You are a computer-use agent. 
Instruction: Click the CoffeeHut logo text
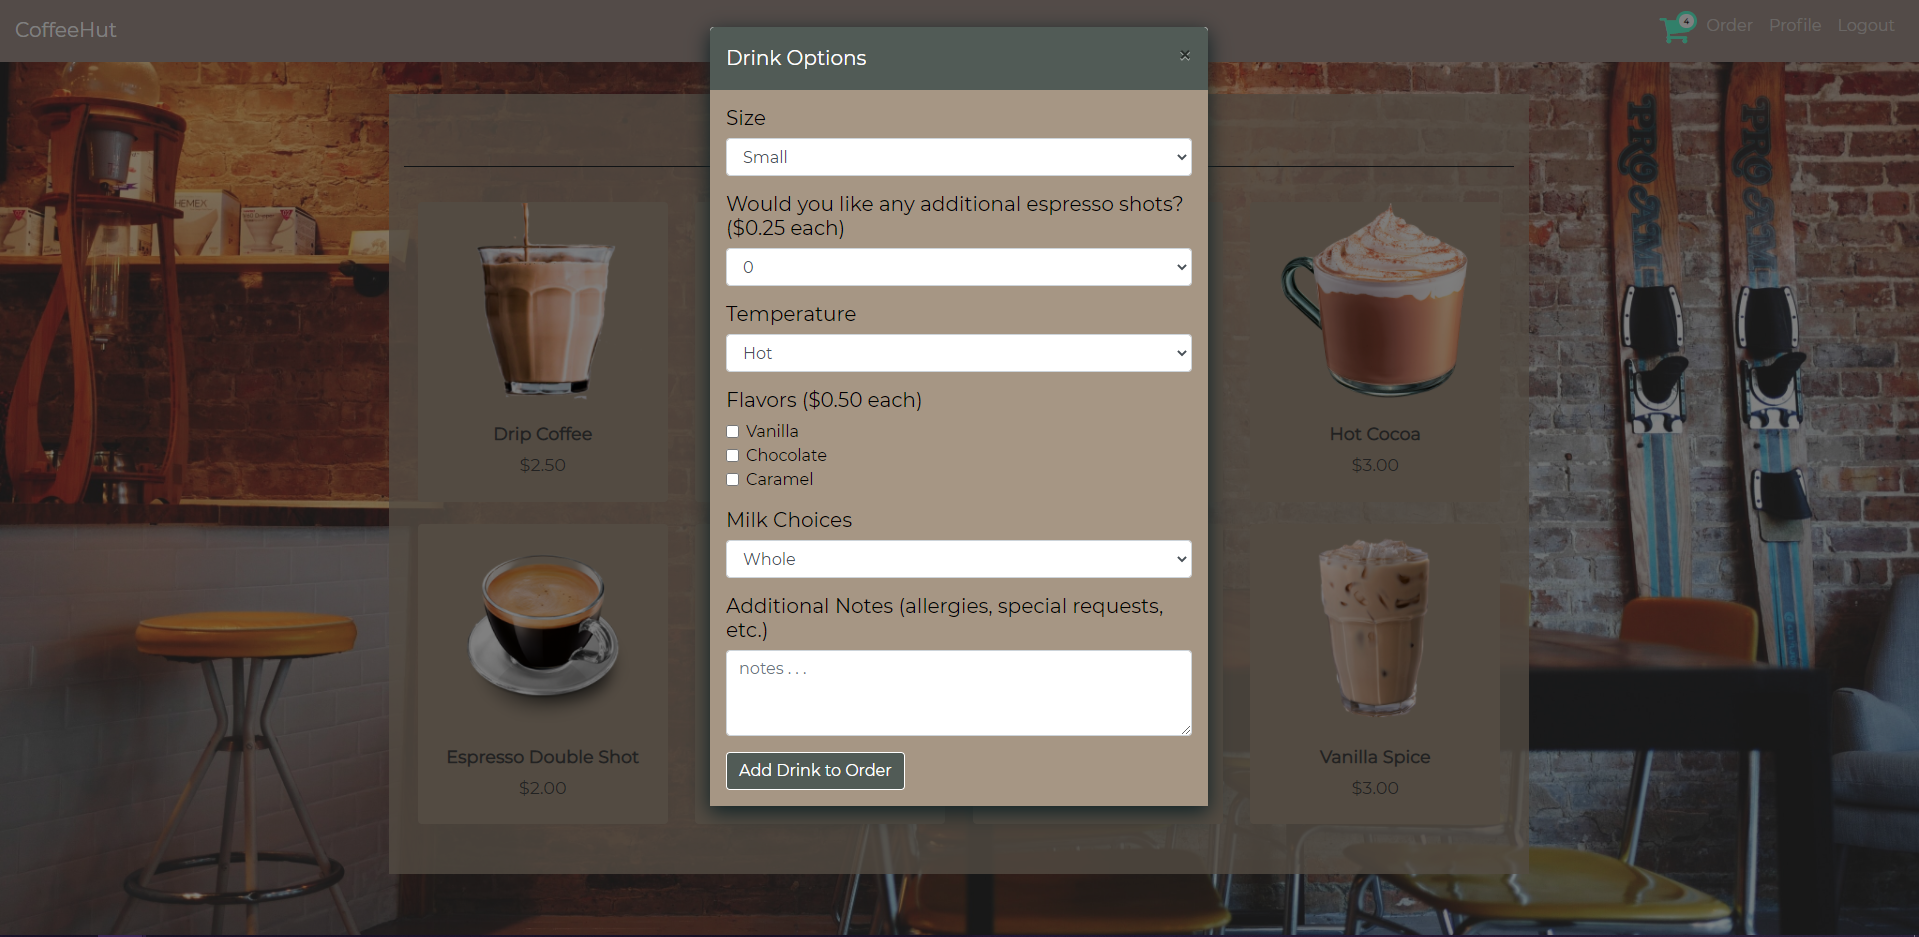[65, 30]
